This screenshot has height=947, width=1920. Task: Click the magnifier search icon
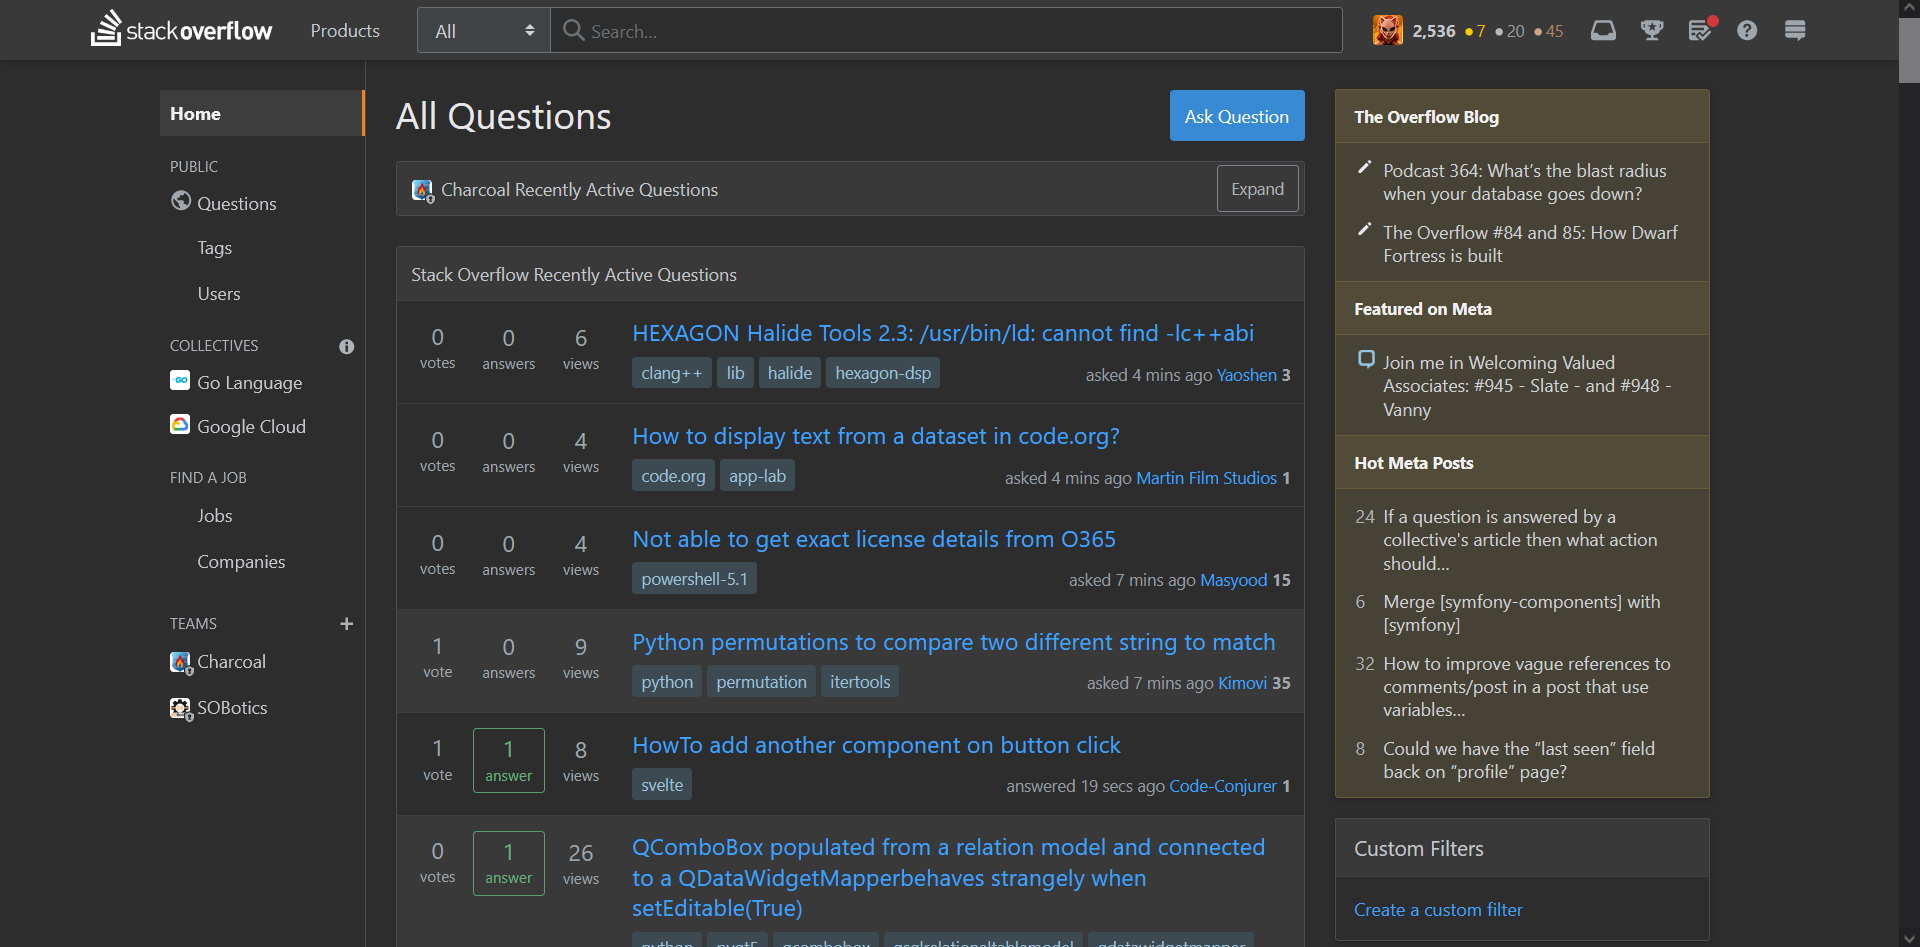[x=573, y=30]
